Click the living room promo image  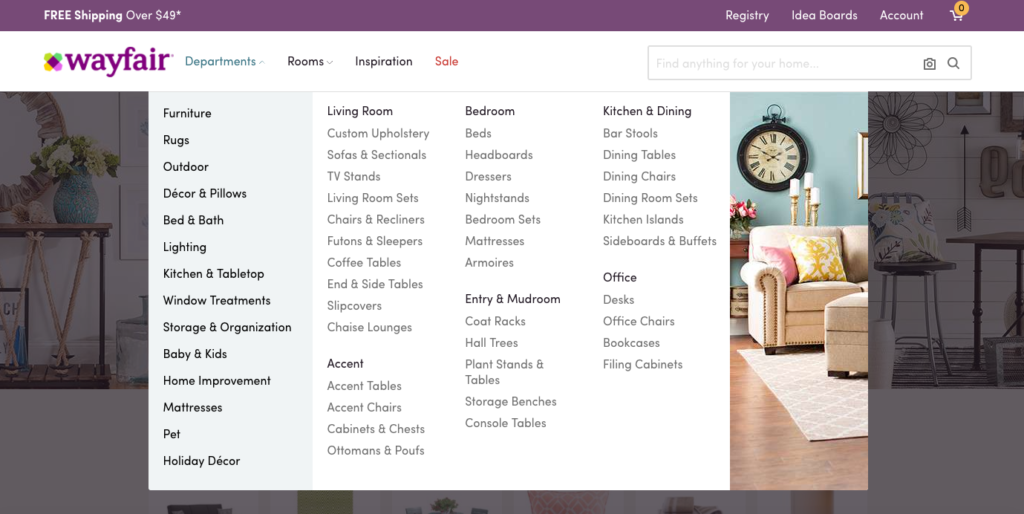799,291
